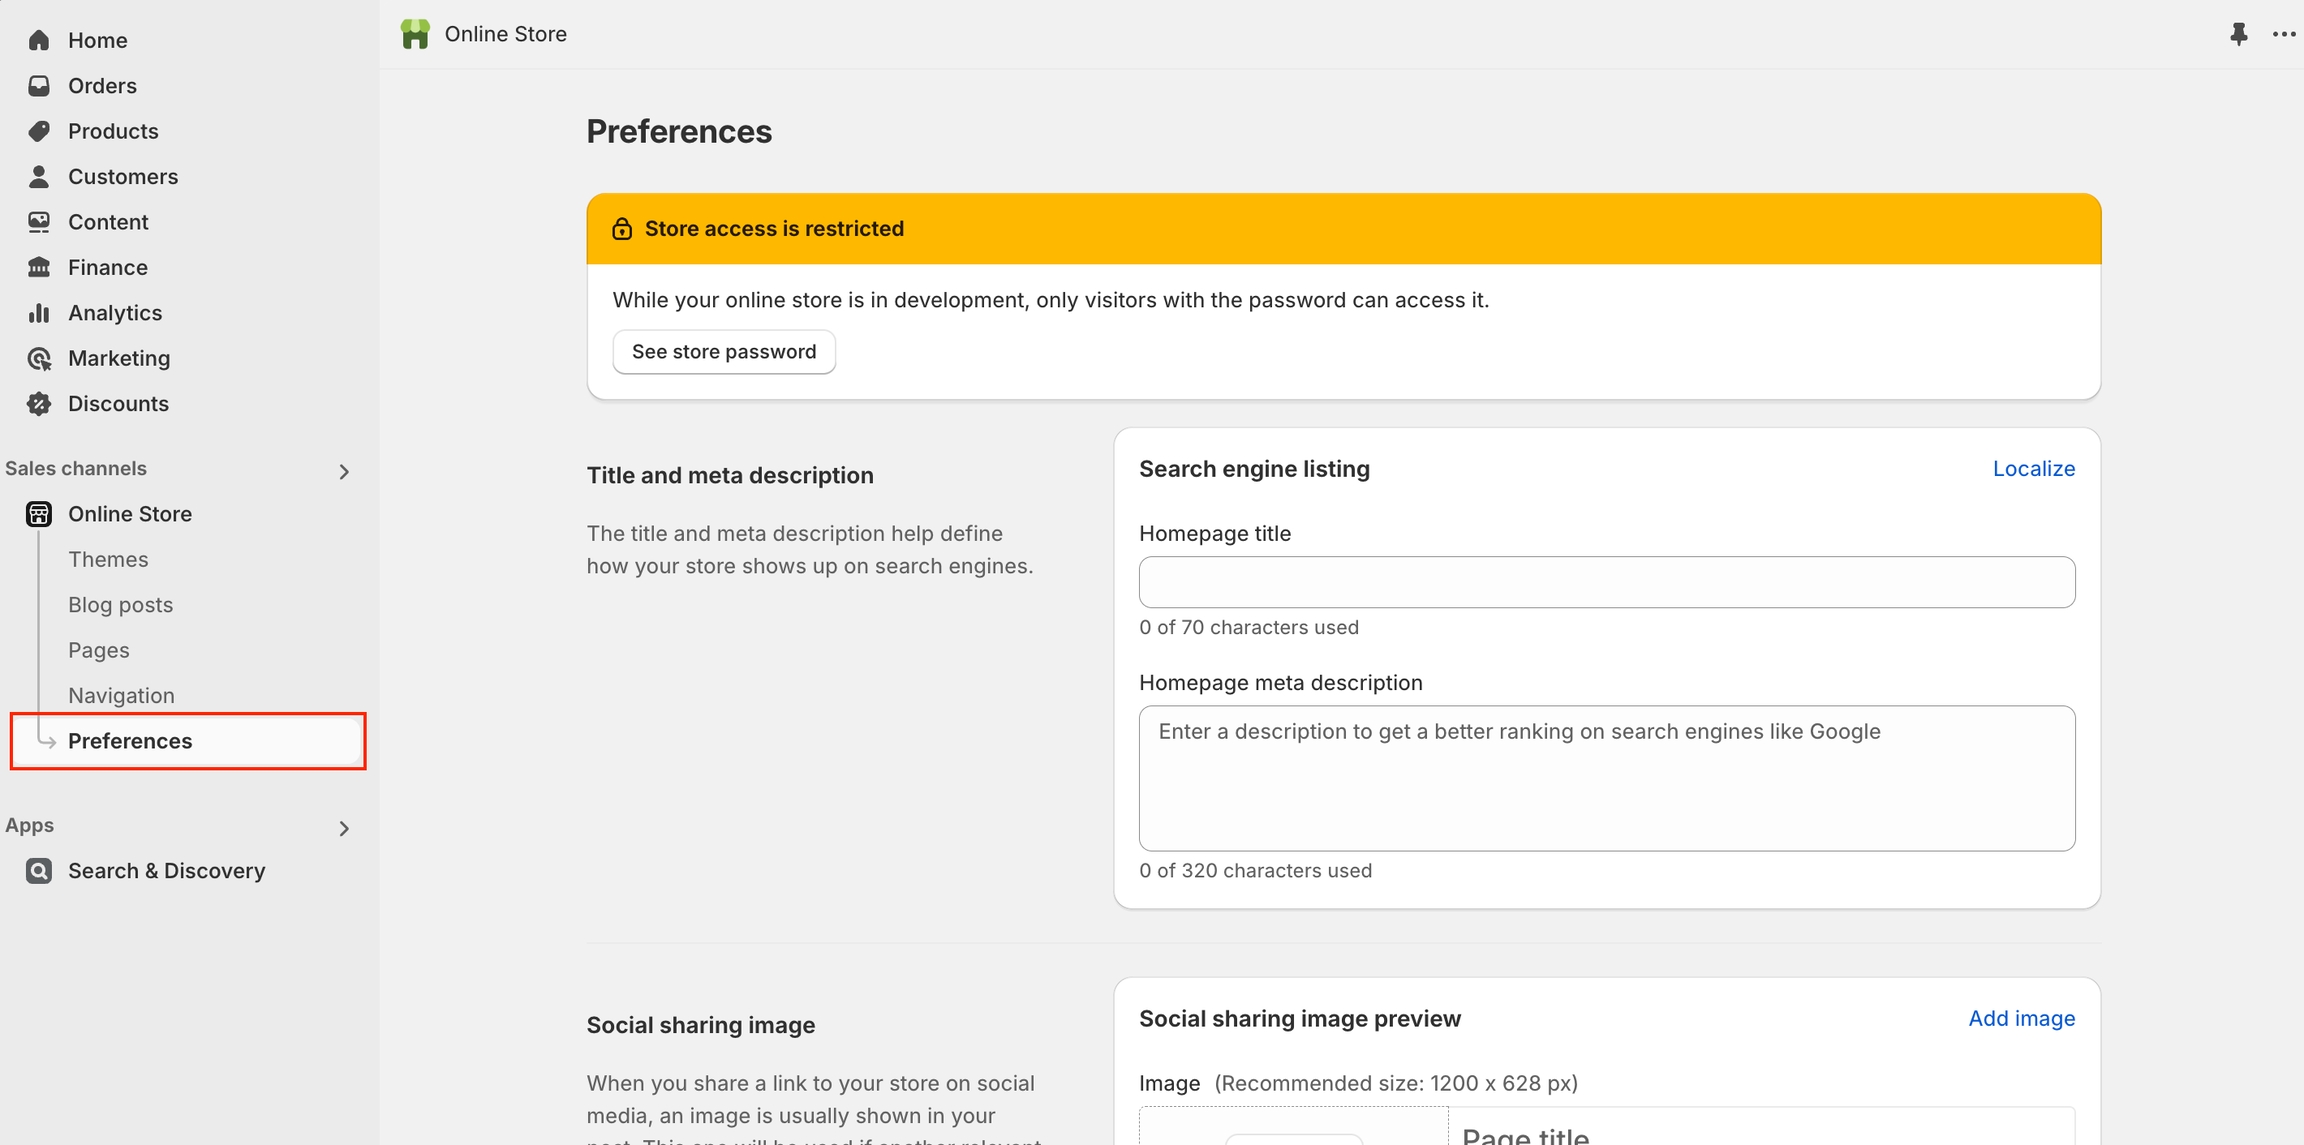Click the Localize link

pos(2033,468)
